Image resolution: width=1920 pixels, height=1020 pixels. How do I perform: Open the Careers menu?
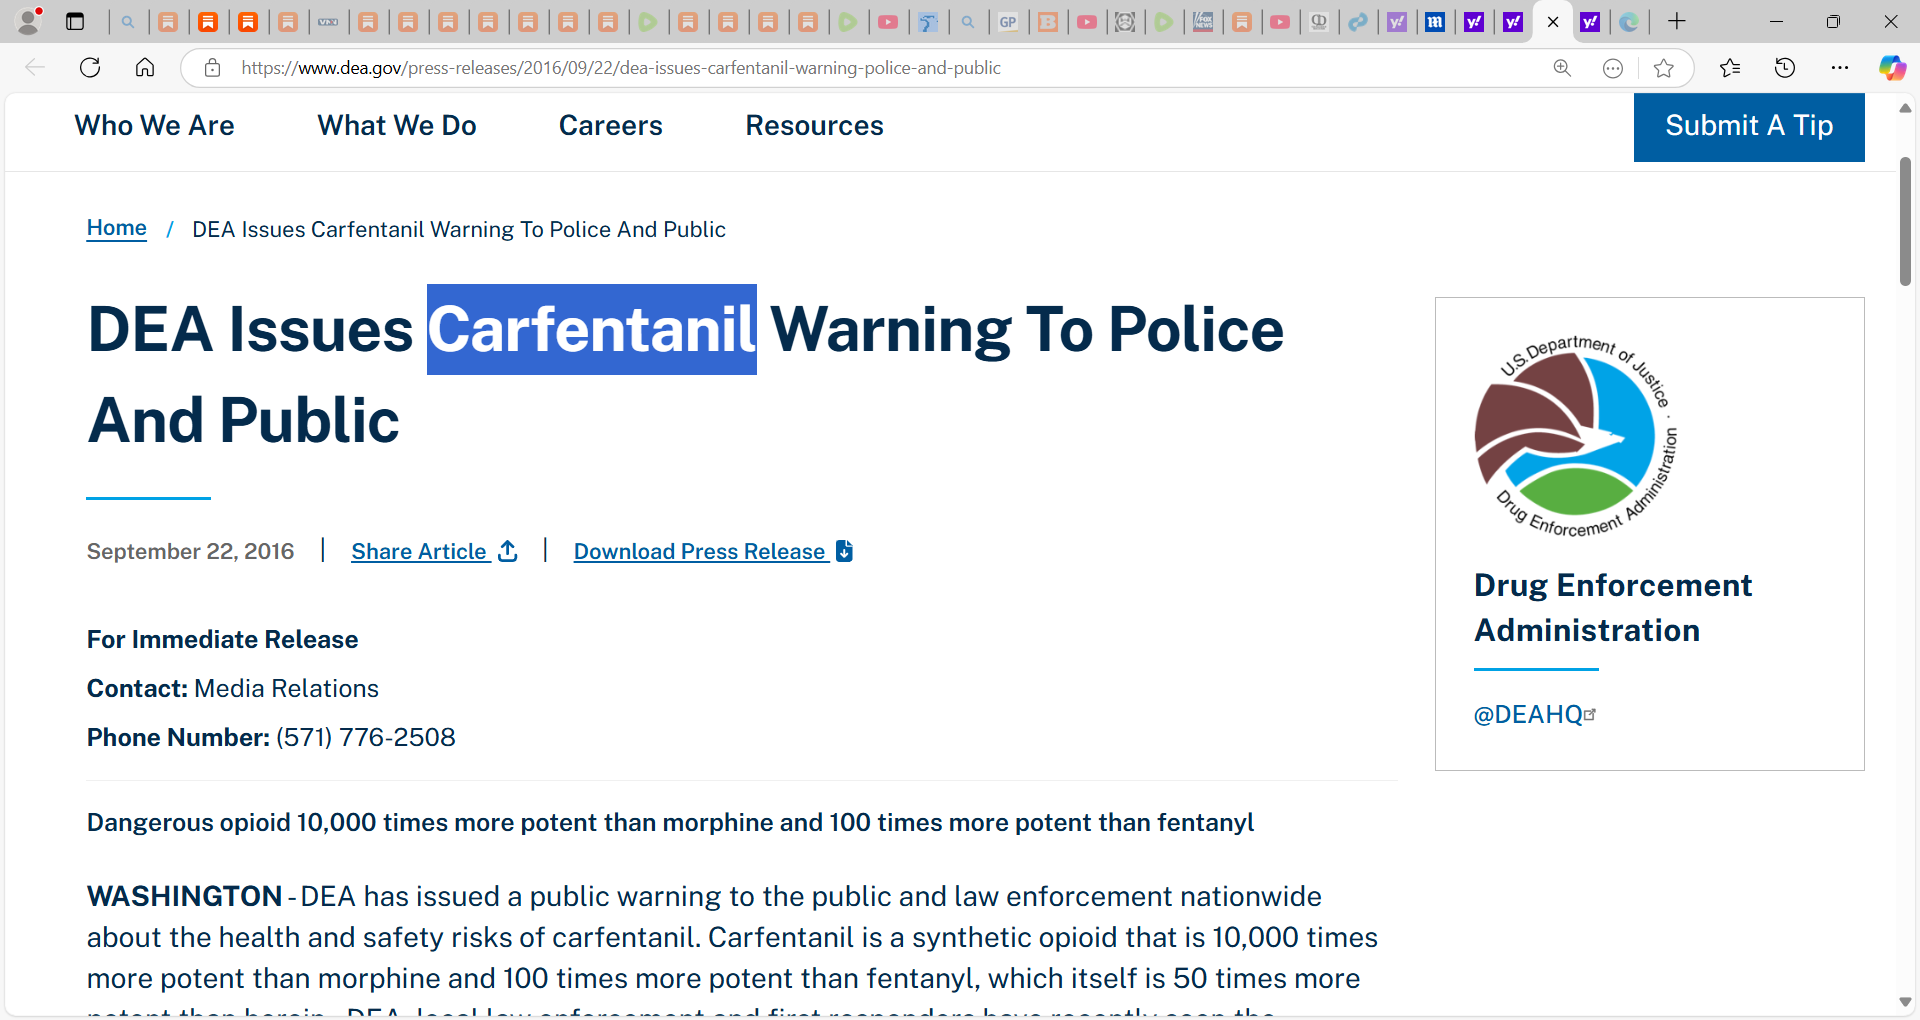point(610,125)
